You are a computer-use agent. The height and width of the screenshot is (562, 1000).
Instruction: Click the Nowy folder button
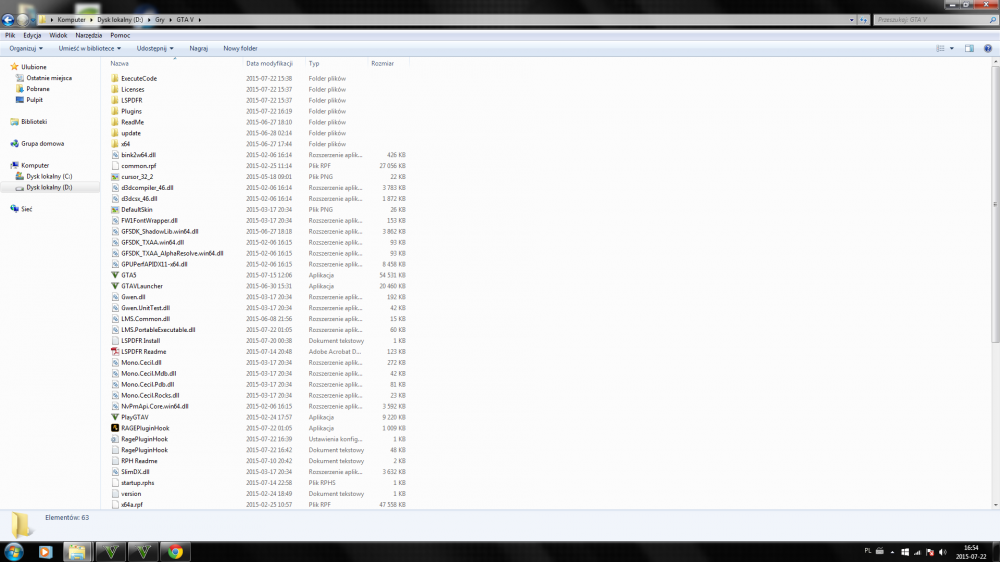(240, 48)
